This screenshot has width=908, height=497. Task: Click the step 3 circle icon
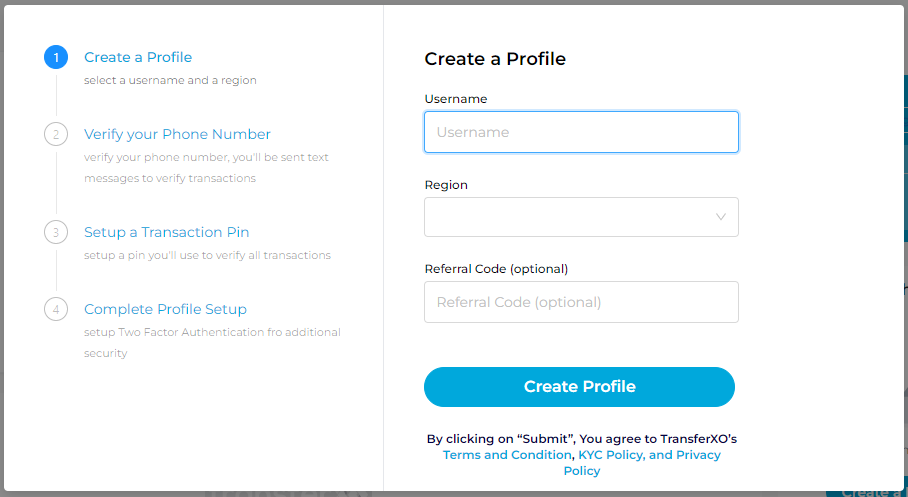tap(56, 232)
